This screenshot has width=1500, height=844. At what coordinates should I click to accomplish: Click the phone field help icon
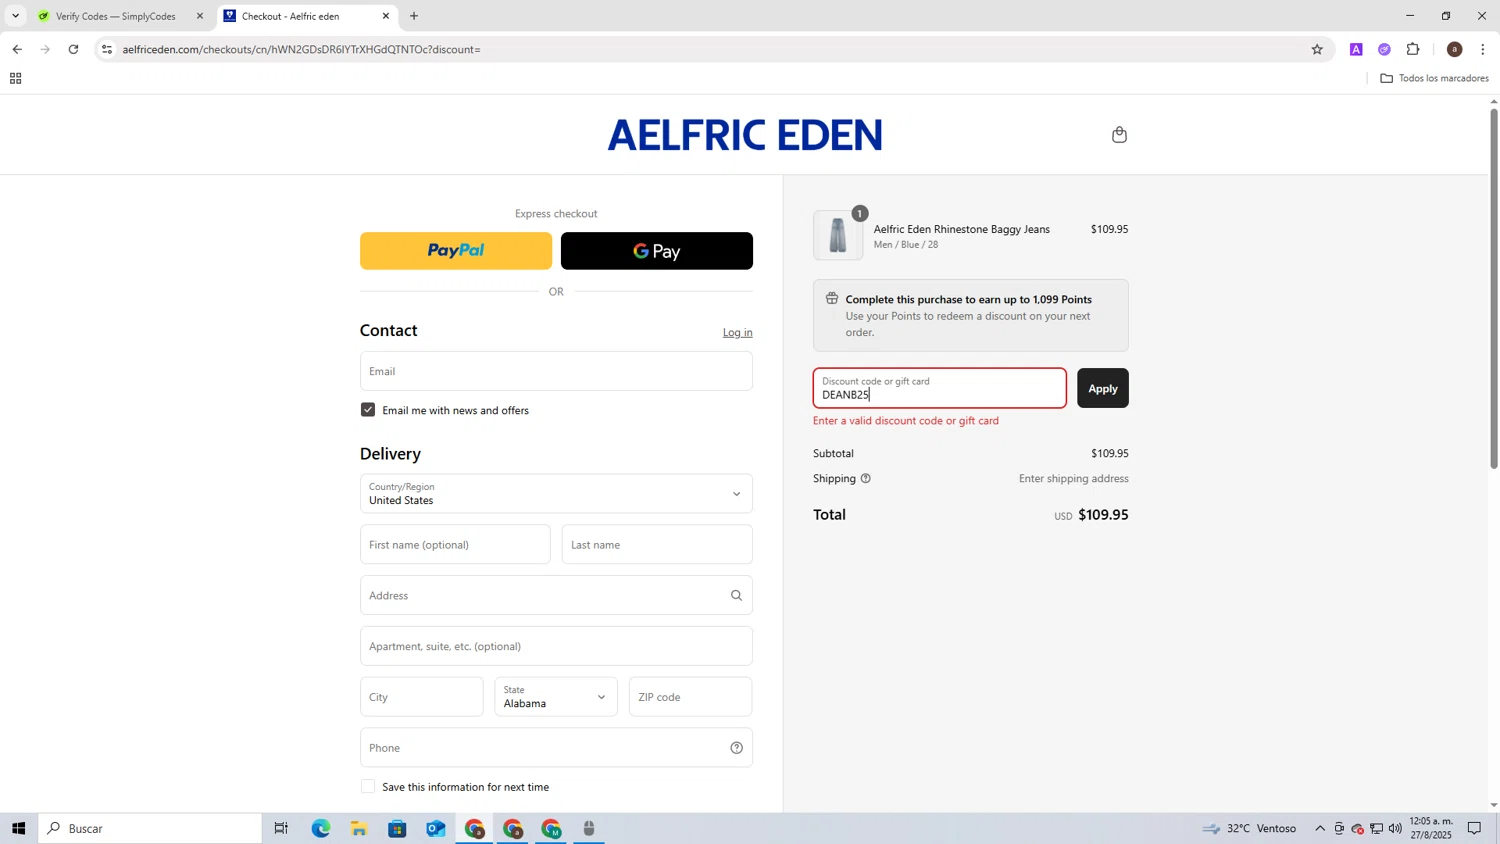pyautogui.click(x=736, y=748)
